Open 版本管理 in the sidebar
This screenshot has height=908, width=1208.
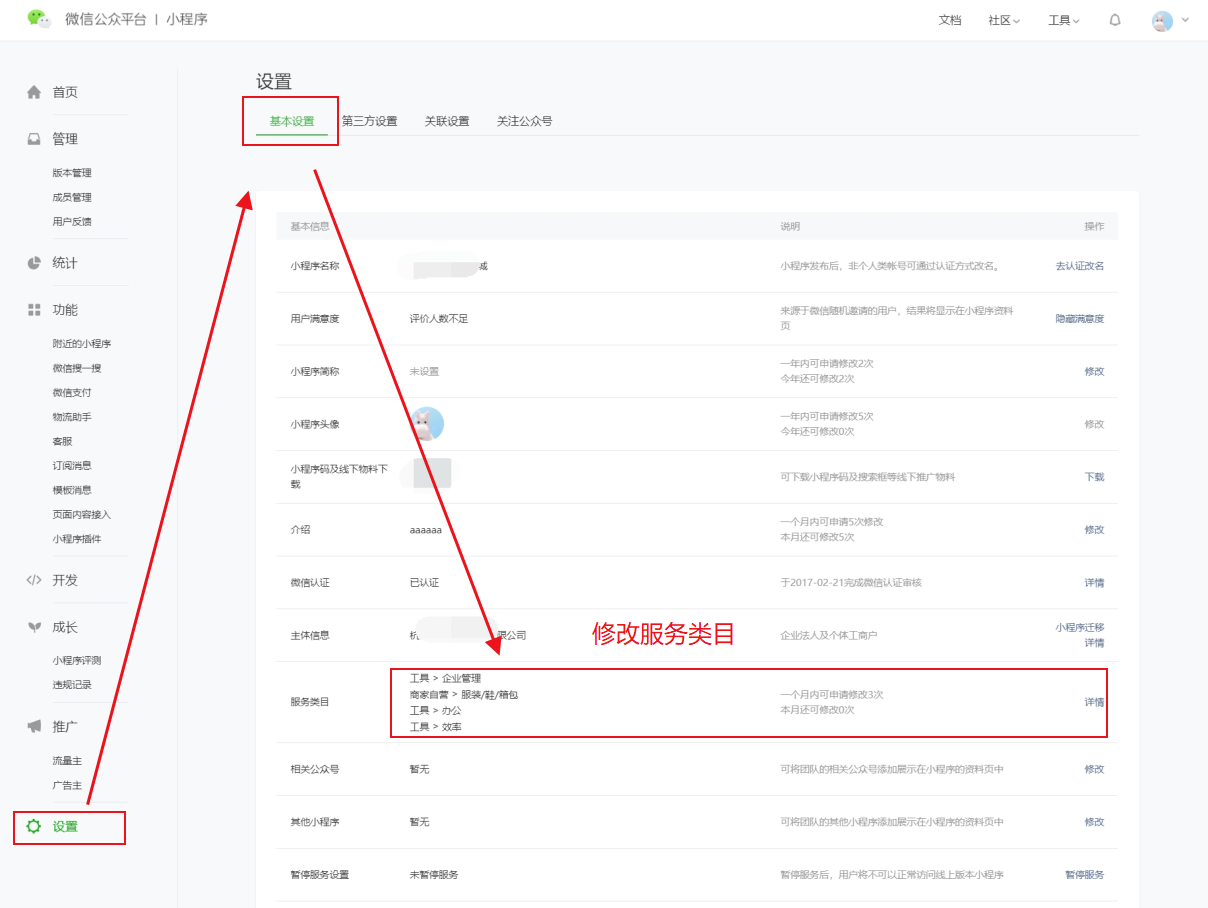click(72, 173)
